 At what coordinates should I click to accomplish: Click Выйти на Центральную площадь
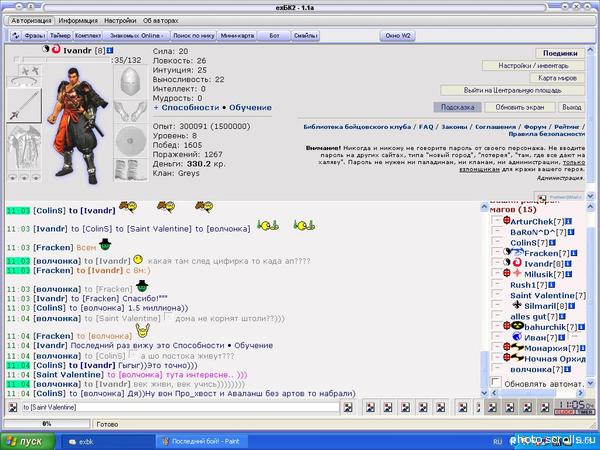[x=512, y=91]
